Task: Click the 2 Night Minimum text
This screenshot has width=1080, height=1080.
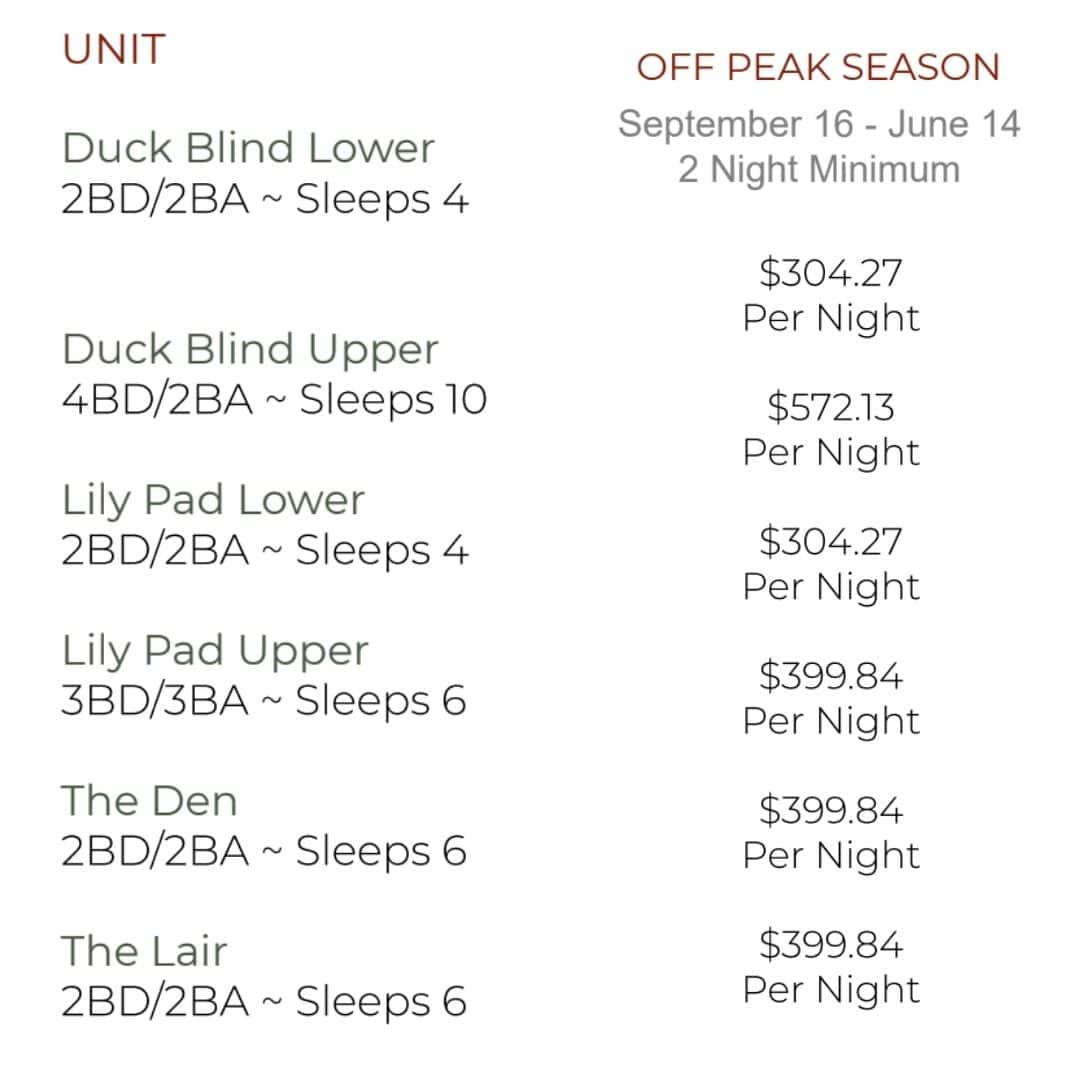Action: click(819, 169)
